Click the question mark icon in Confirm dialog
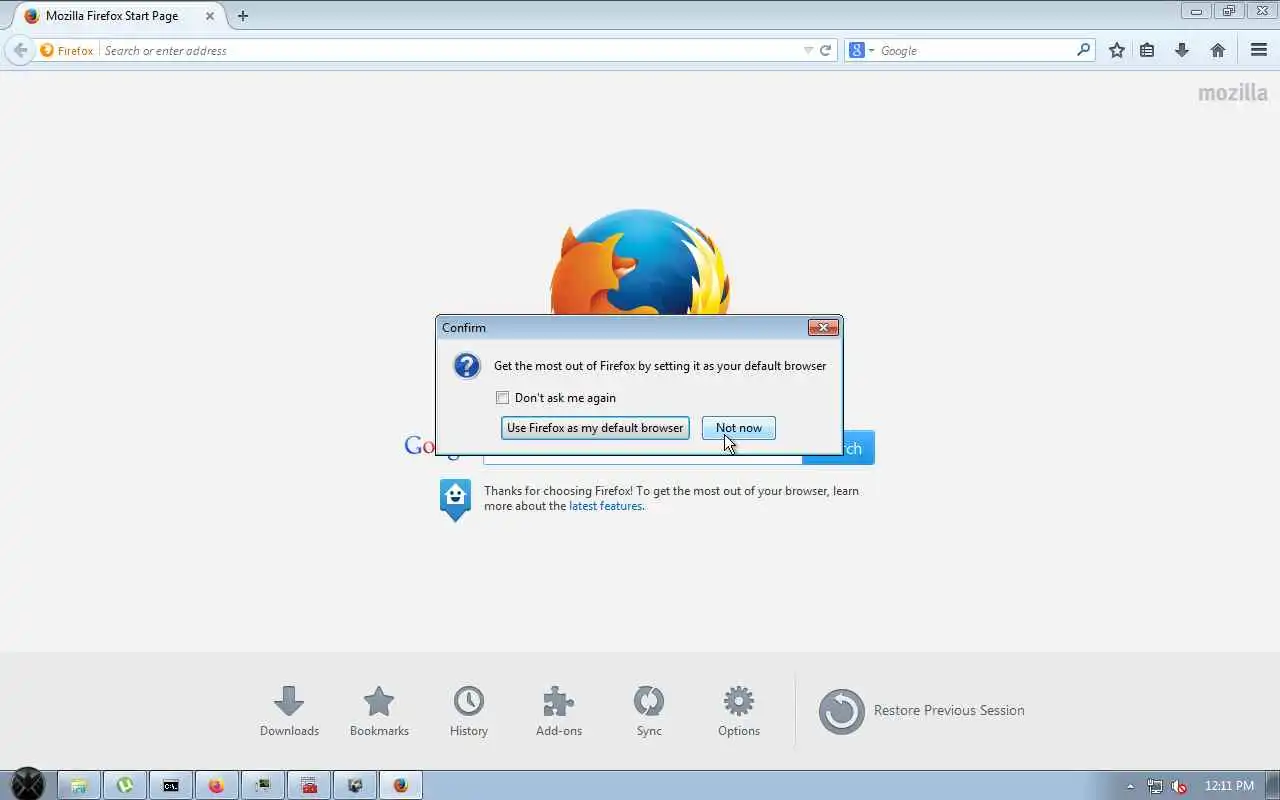Image resolution: width=1280 pixels, height=800 pixels. [x=467, y=365]
